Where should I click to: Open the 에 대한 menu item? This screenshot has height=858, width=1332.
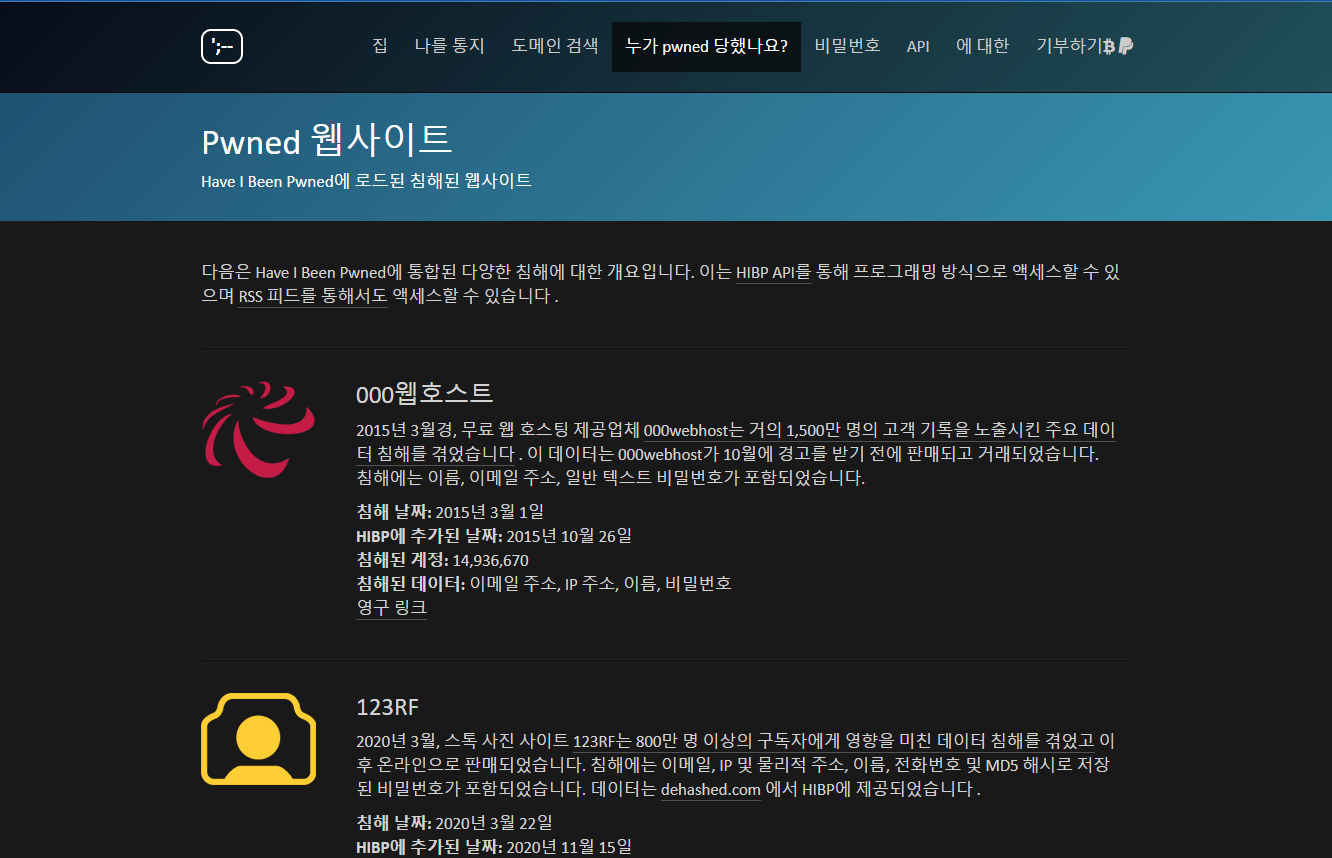tap(983, 46)
